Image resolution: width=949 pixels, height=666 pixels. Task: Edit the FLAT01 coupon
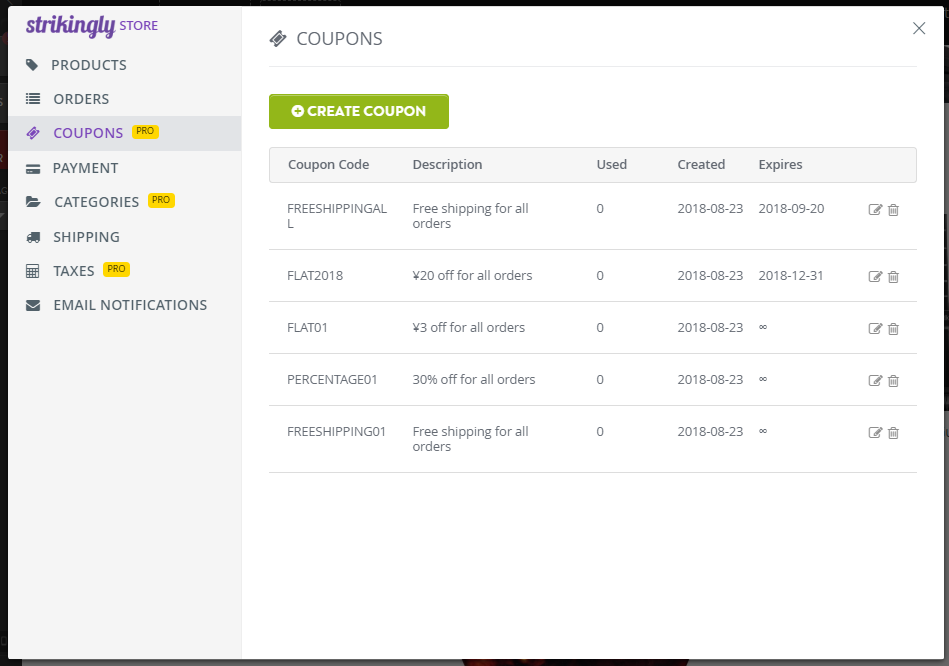pos(875,328)
